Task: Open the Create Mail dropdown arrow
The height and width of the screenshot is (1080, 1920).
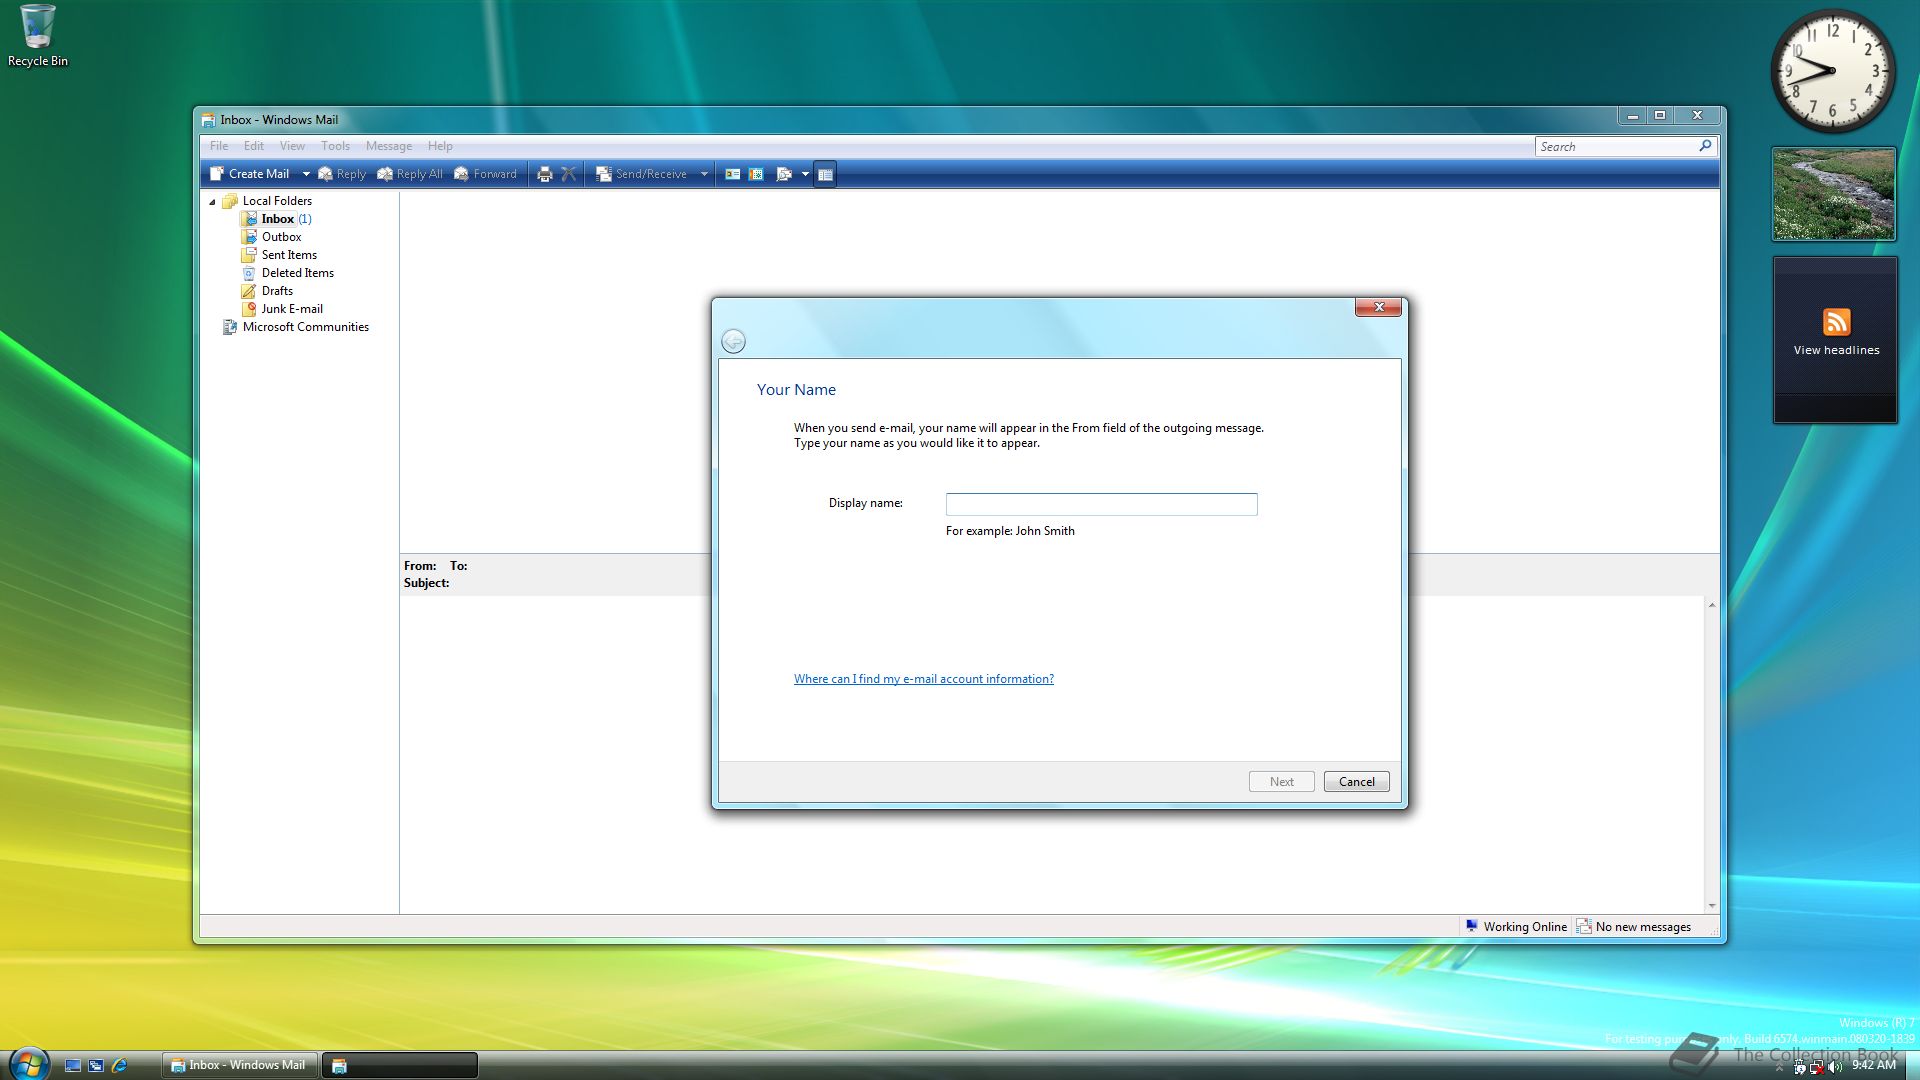Action: click(306, 174)
